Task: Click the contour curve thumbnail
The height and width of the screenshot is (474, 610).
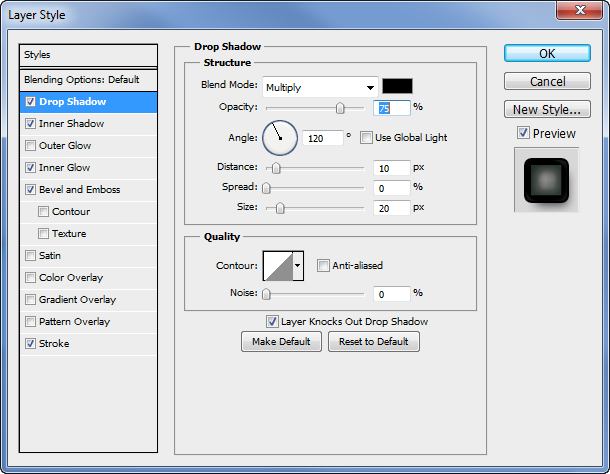Action: pyautogui.click(x=278, y=266)
